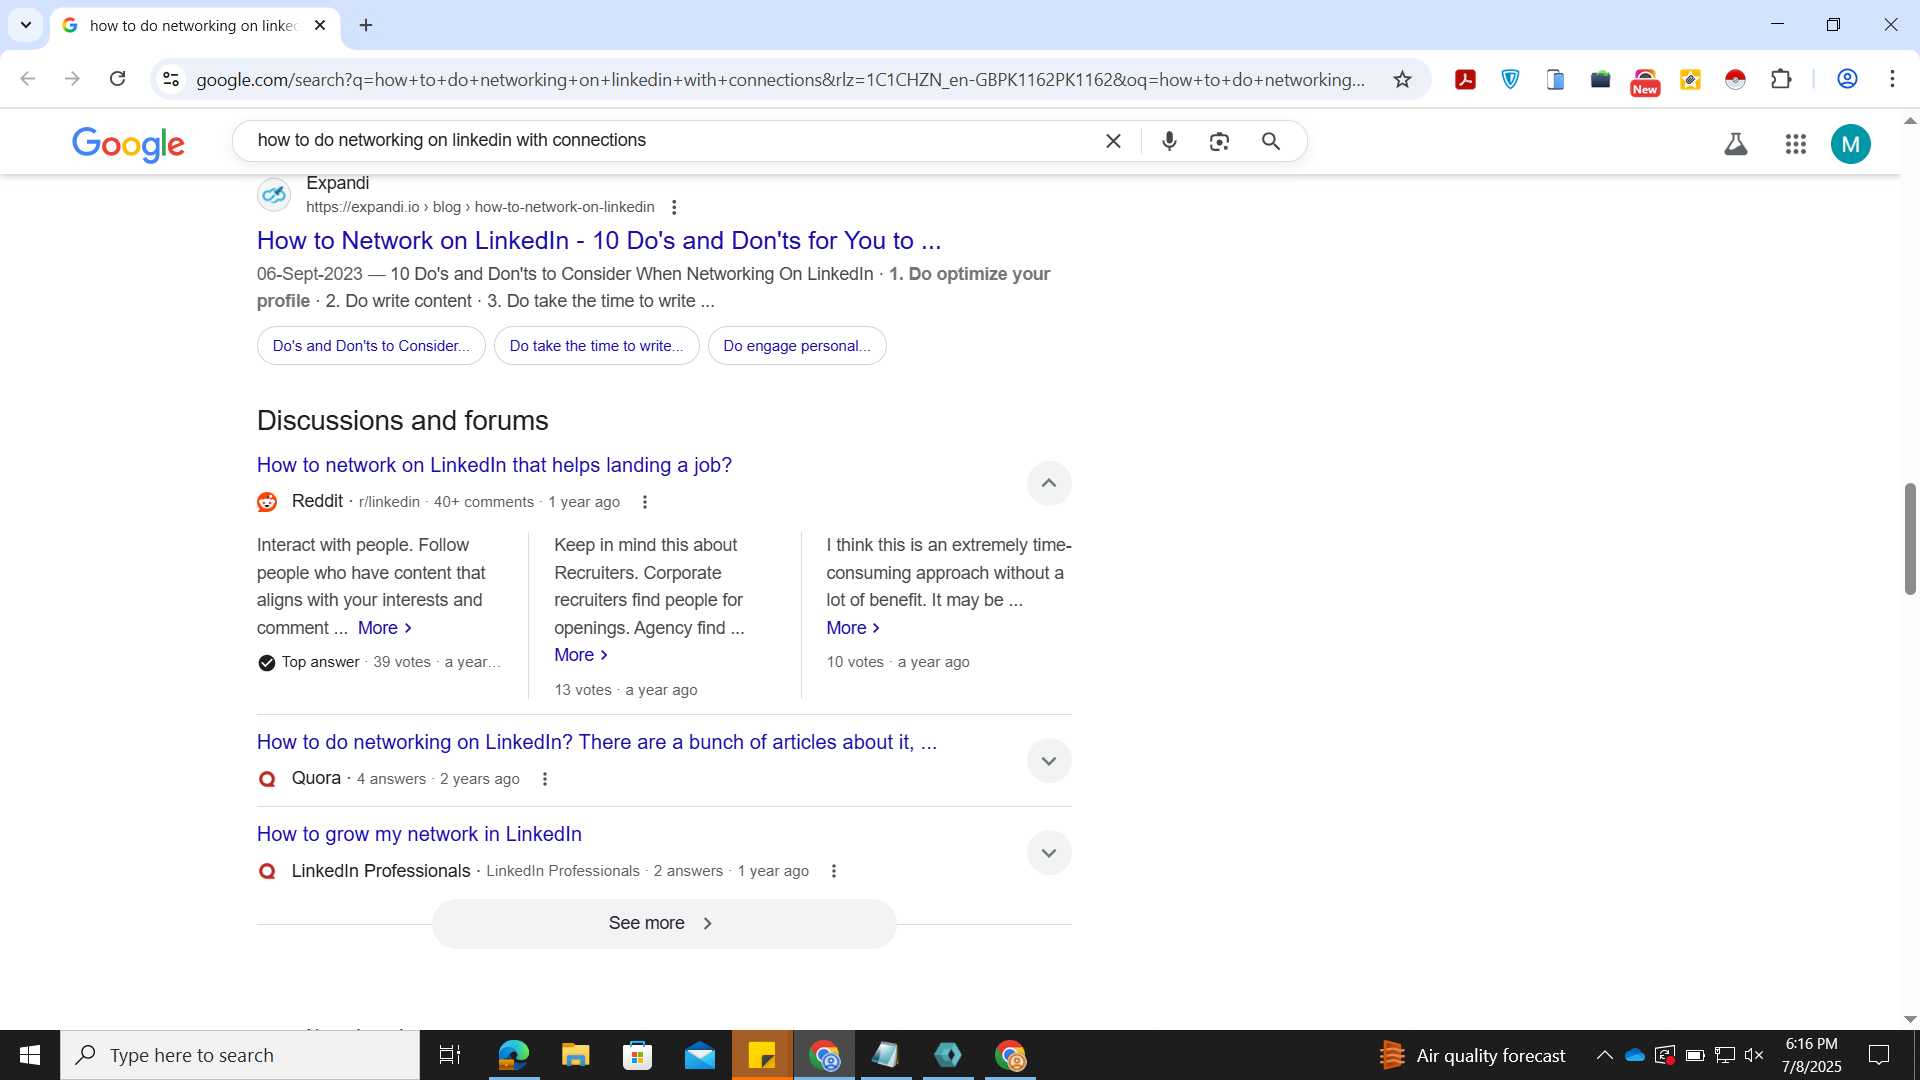This screenshot has width=1920, height=1080.
Task: Reload the current page
Action: tap(117, 79)
